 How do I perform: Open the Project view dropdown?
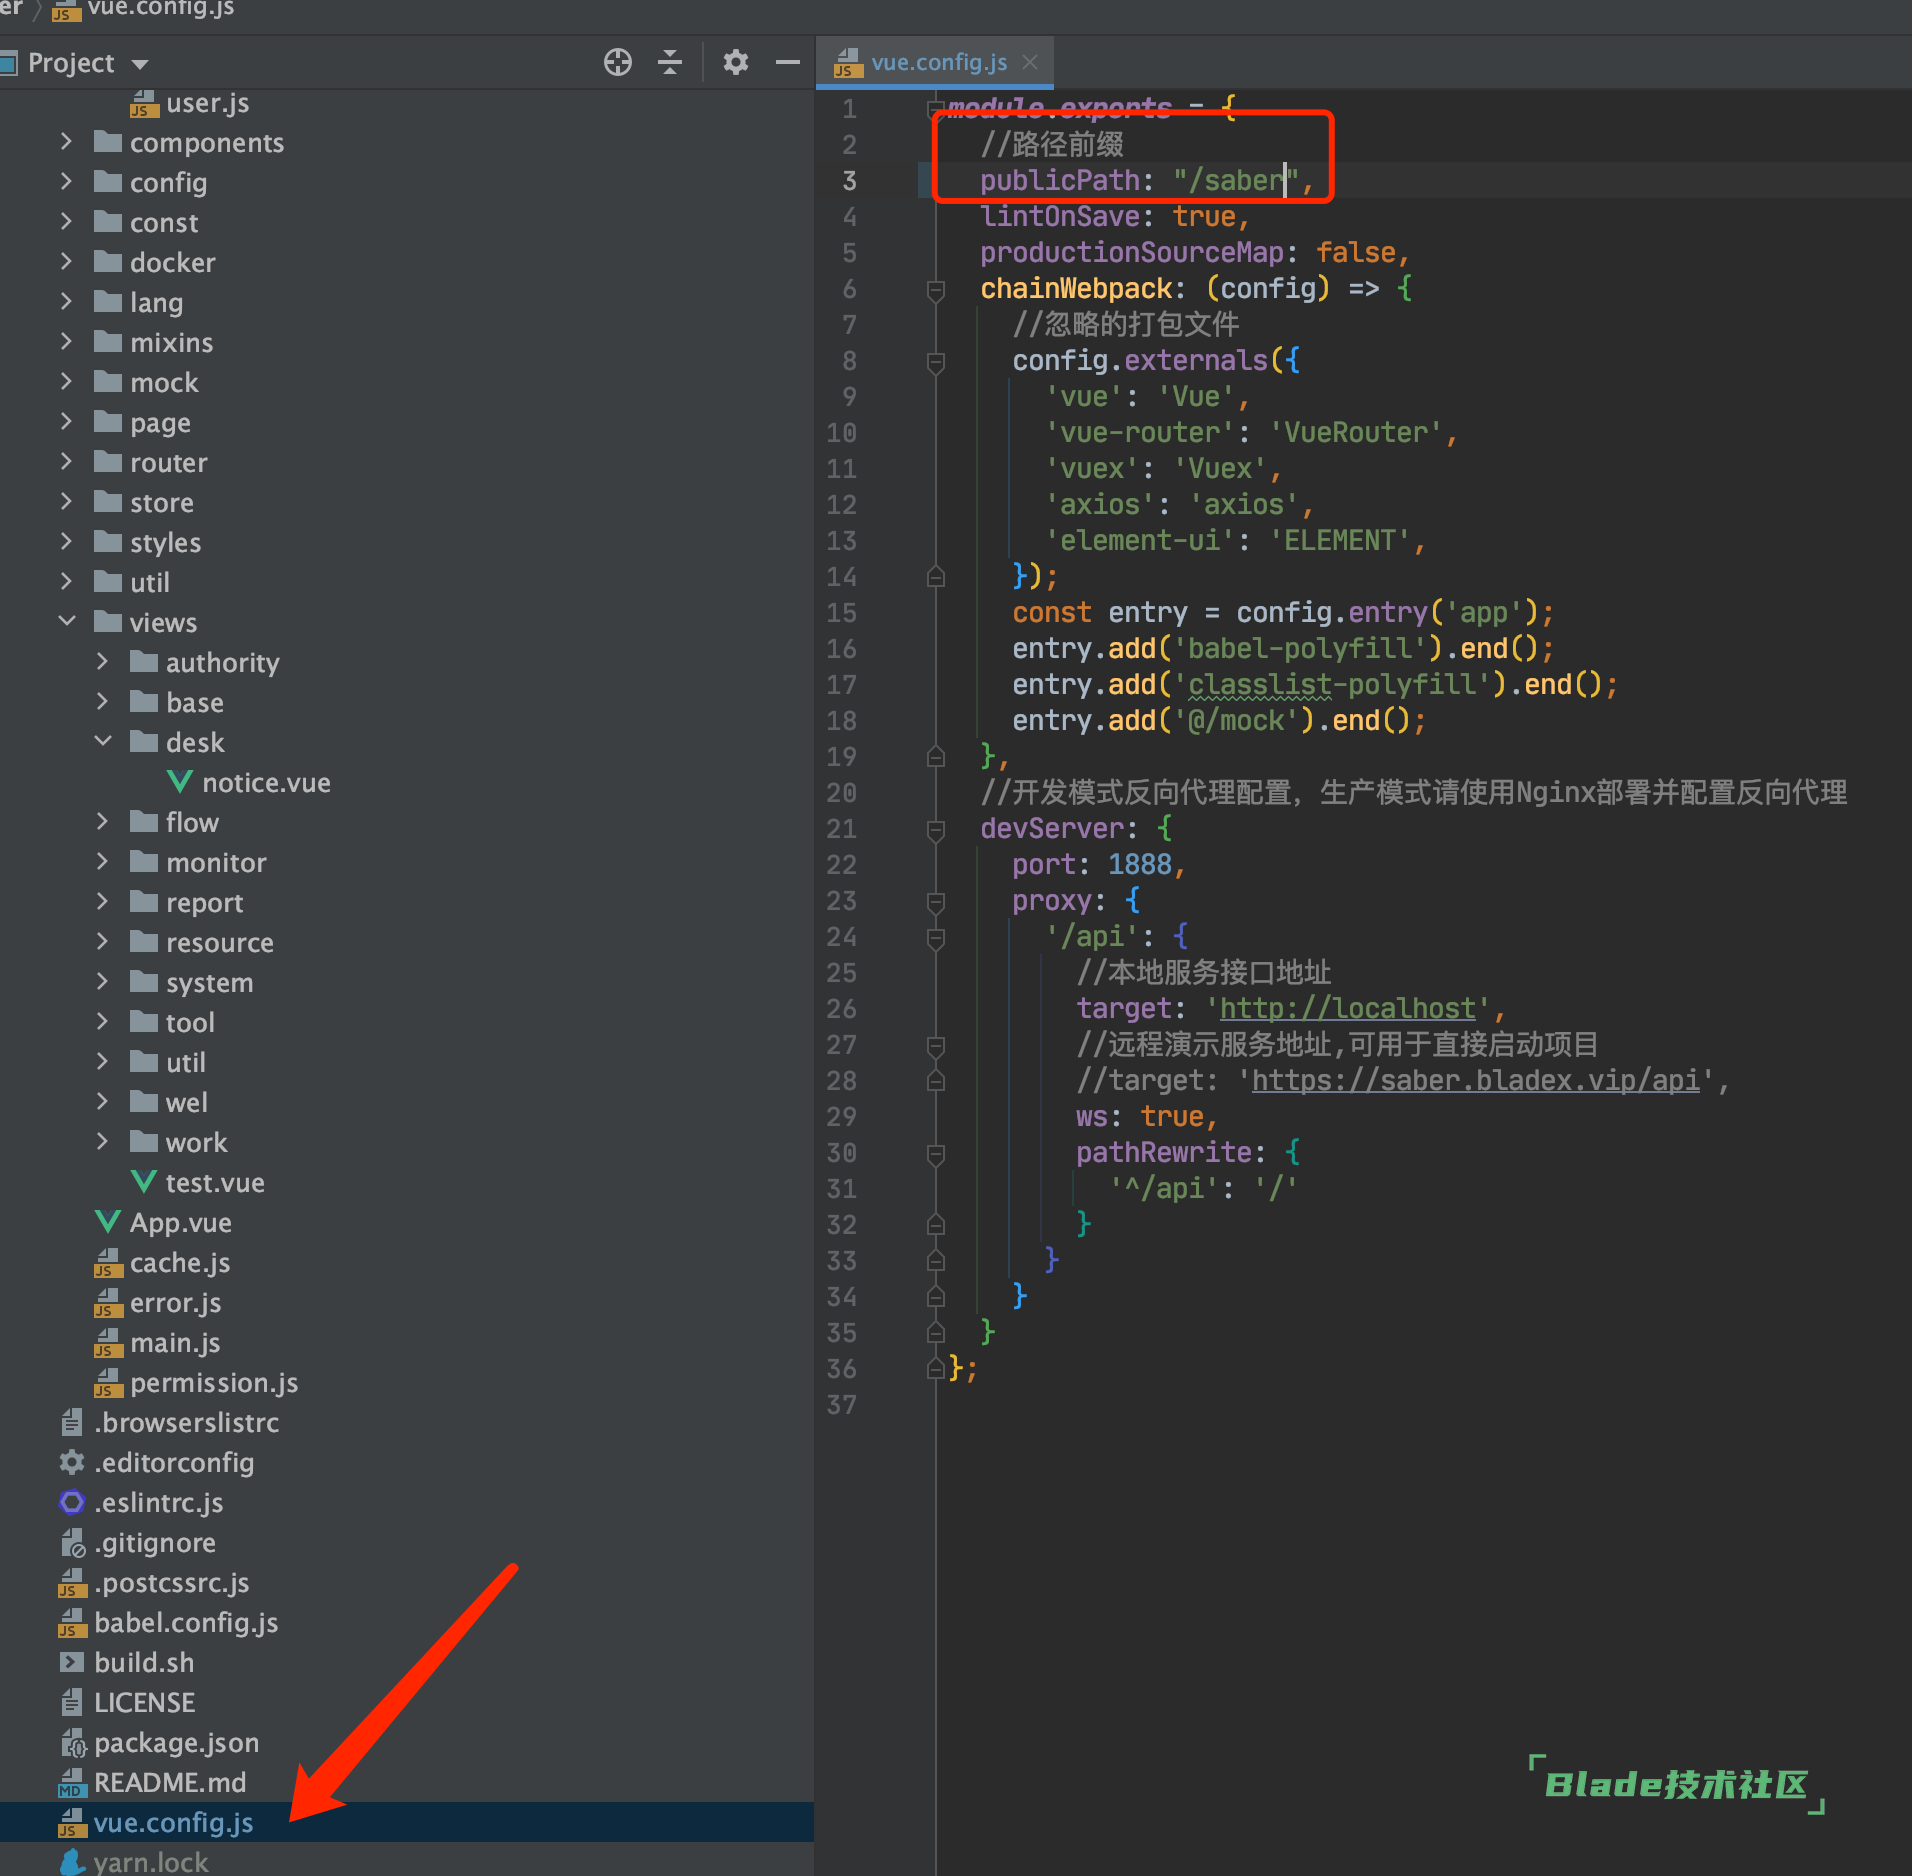pos(140,64)
